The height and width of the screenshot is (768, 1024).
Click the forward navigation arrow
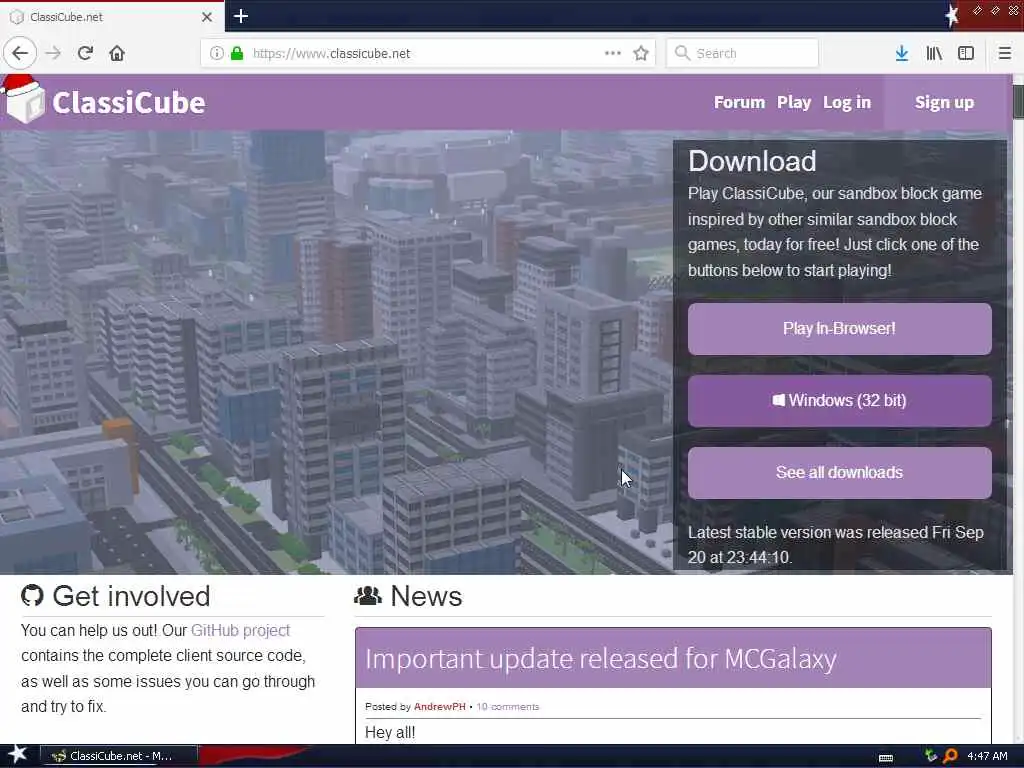tap(54, 53)
